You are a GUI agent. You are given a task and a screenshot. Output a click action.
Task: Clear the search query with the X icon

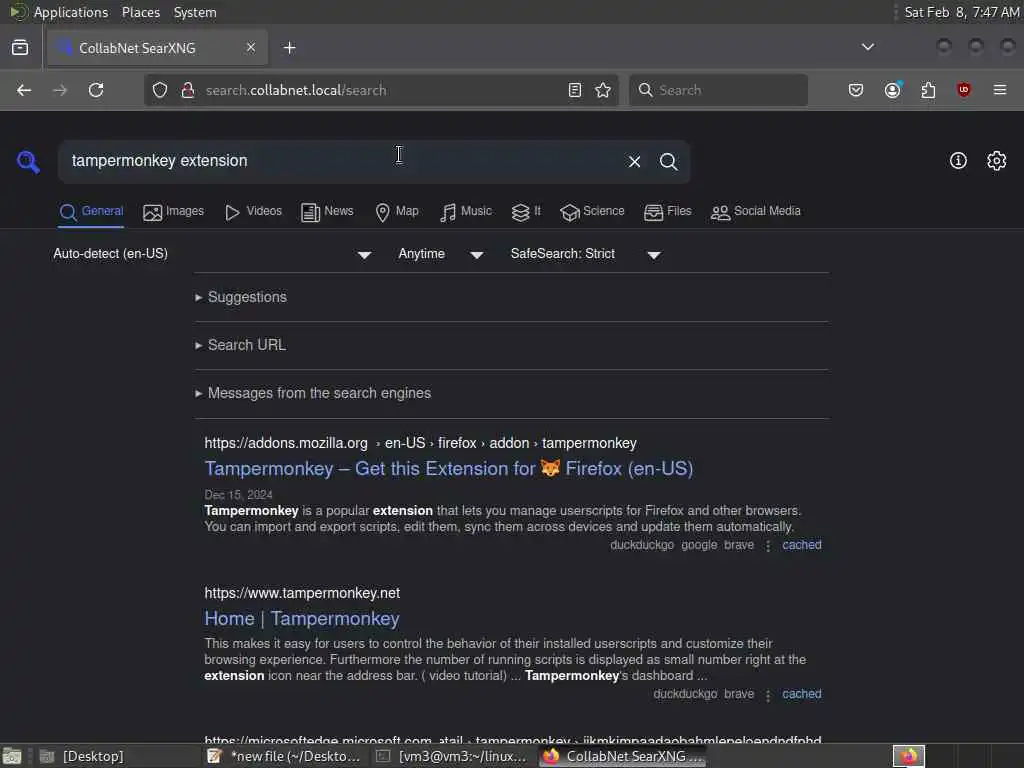[x=634, y=161]
